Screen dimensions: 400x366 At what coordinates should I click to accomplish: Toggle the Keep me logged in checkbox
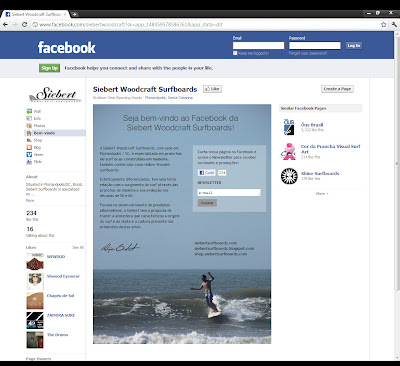click(x=235, y=53)
